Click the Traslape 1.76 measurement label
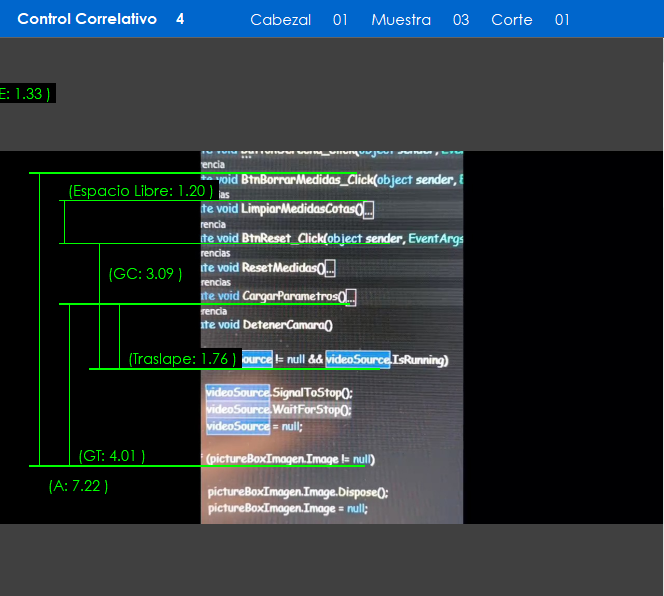Viewport: 664px width, 596px height. coord(183,359)
